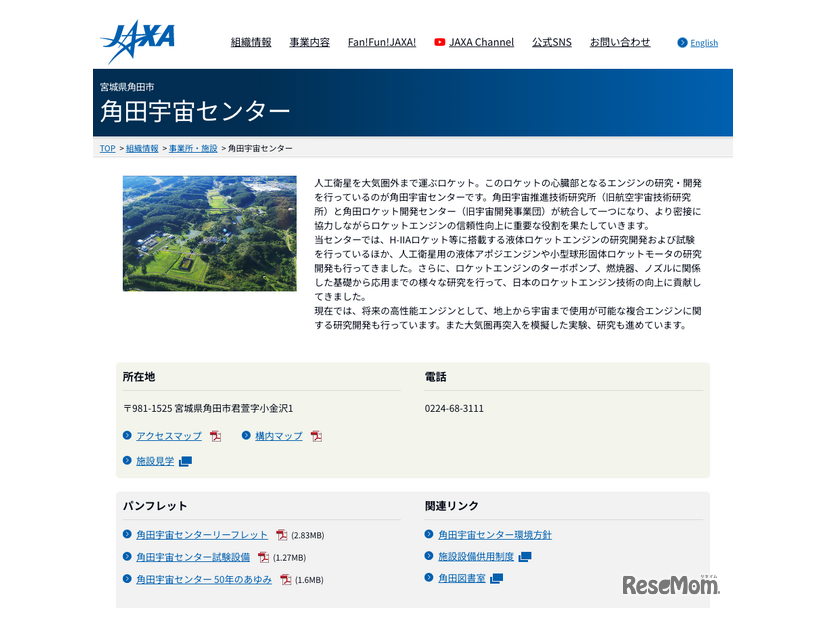Switch to English site
Viewport: 826px width, 620px height.
point(704,43)
